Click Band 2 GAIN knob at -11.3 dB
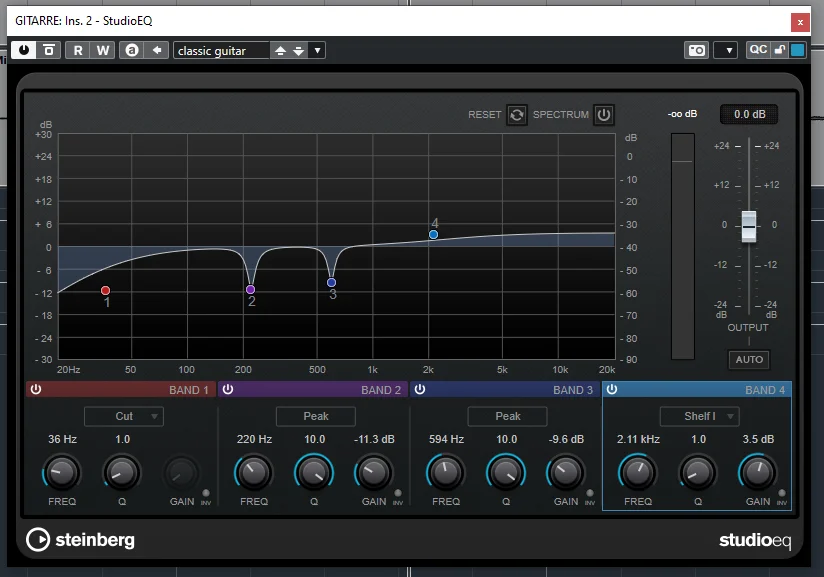 click(x=374, y=472)
